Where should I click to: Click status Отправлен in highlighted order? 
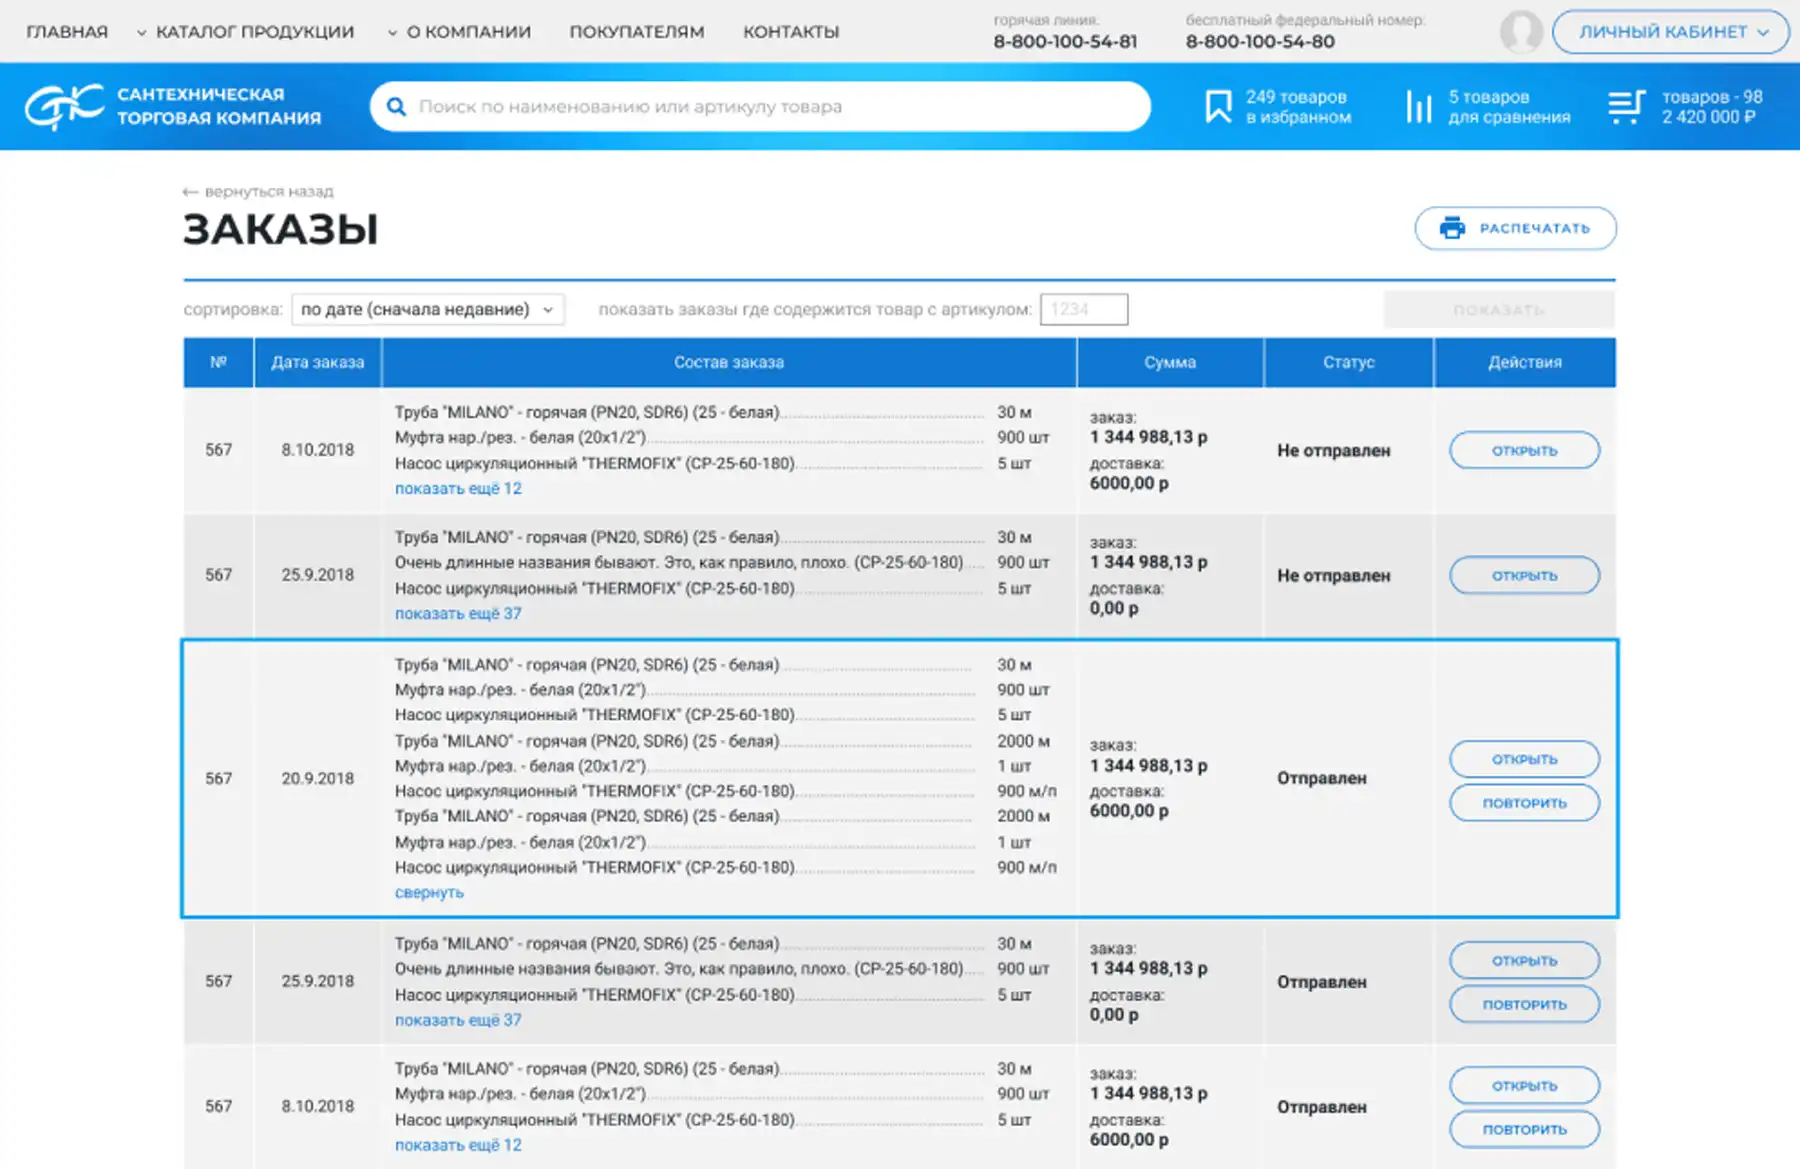pos(1321,778)
